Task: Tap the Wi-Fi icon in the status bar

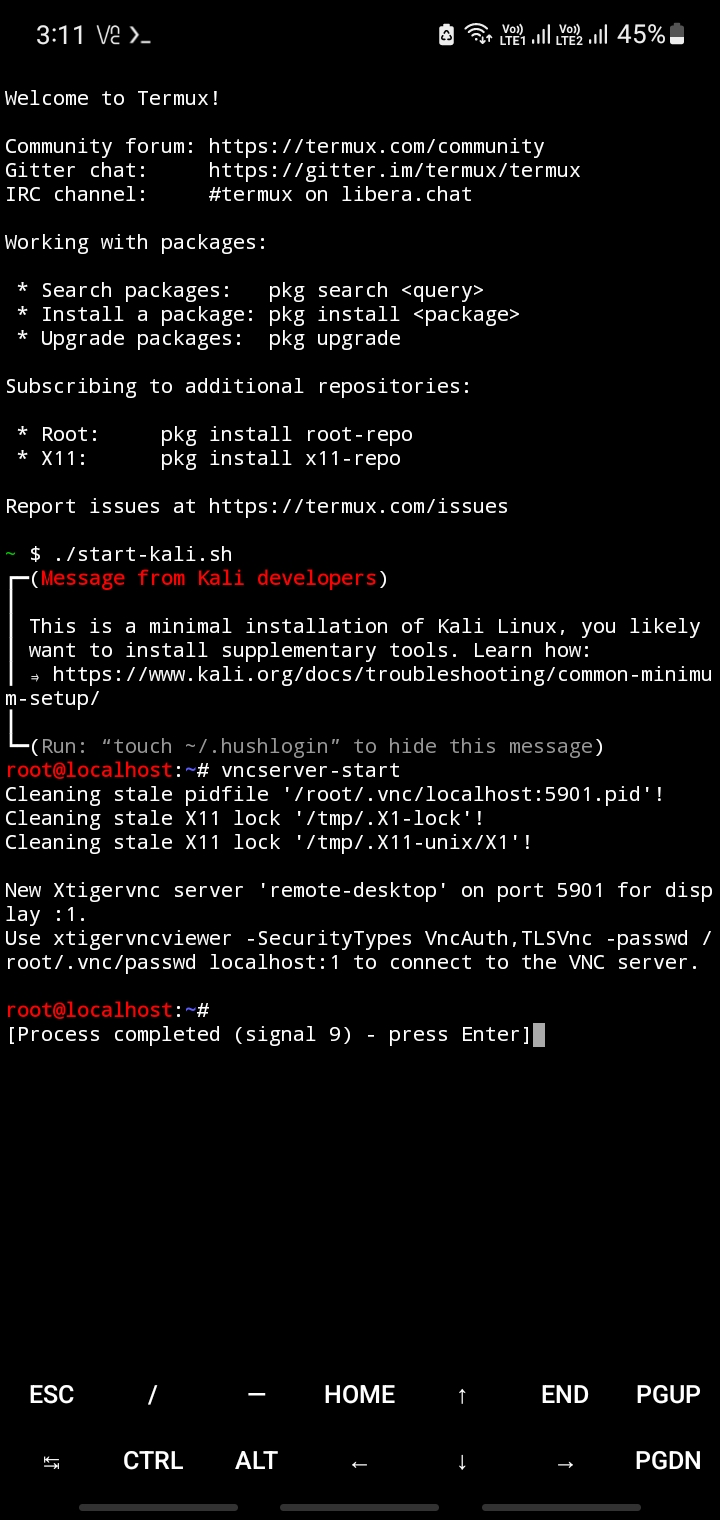Action: tap(478, 33)
